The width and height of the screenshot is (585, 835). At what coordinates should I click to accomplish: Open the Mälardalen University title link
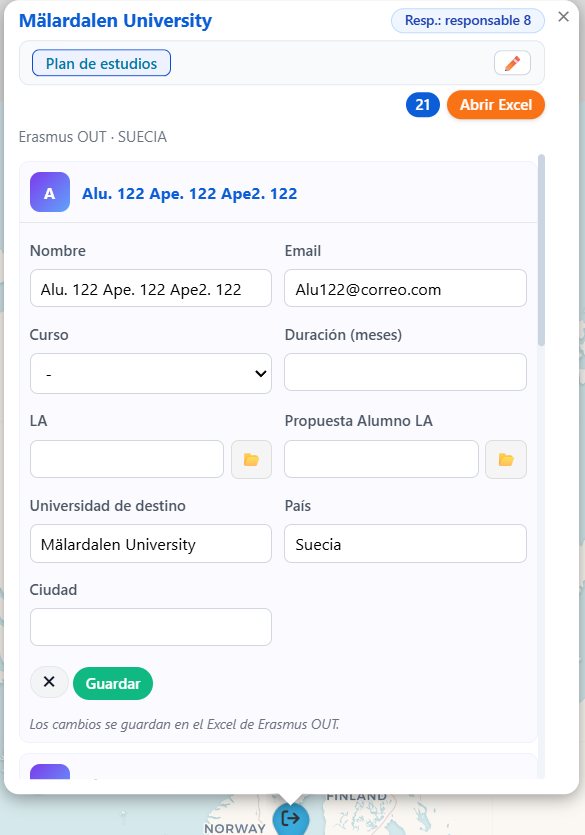(116, 21)
